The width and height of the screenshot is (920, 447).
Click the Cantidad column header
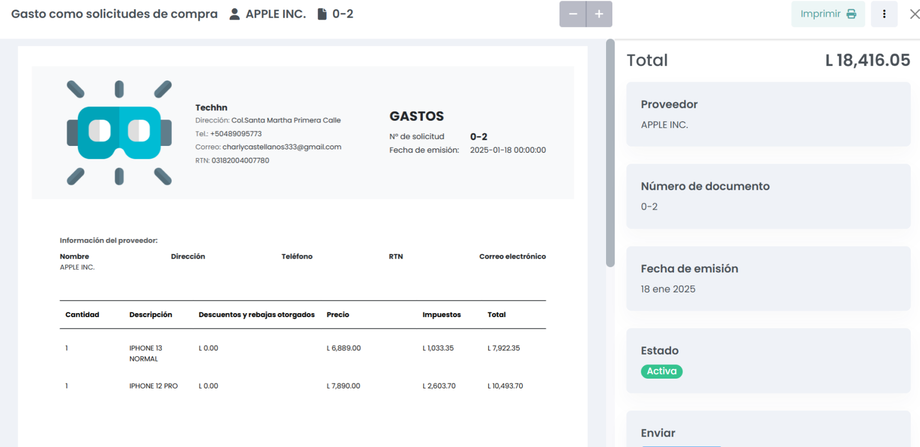[x=82, y=314]
